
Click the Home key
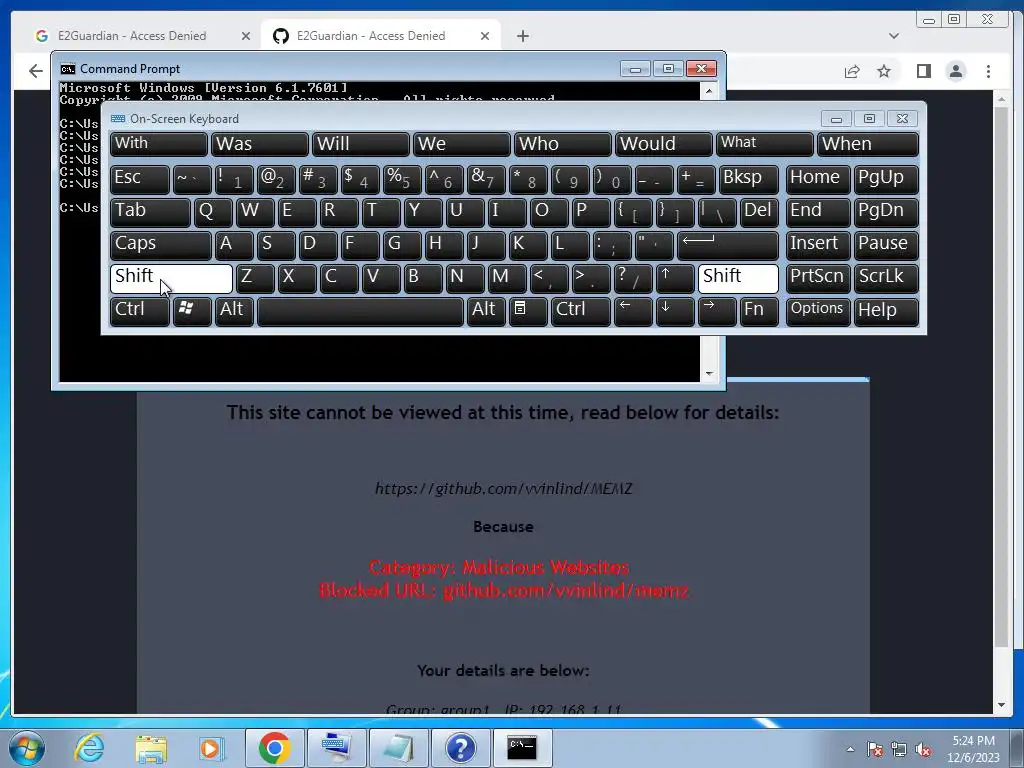click(818, 180)
